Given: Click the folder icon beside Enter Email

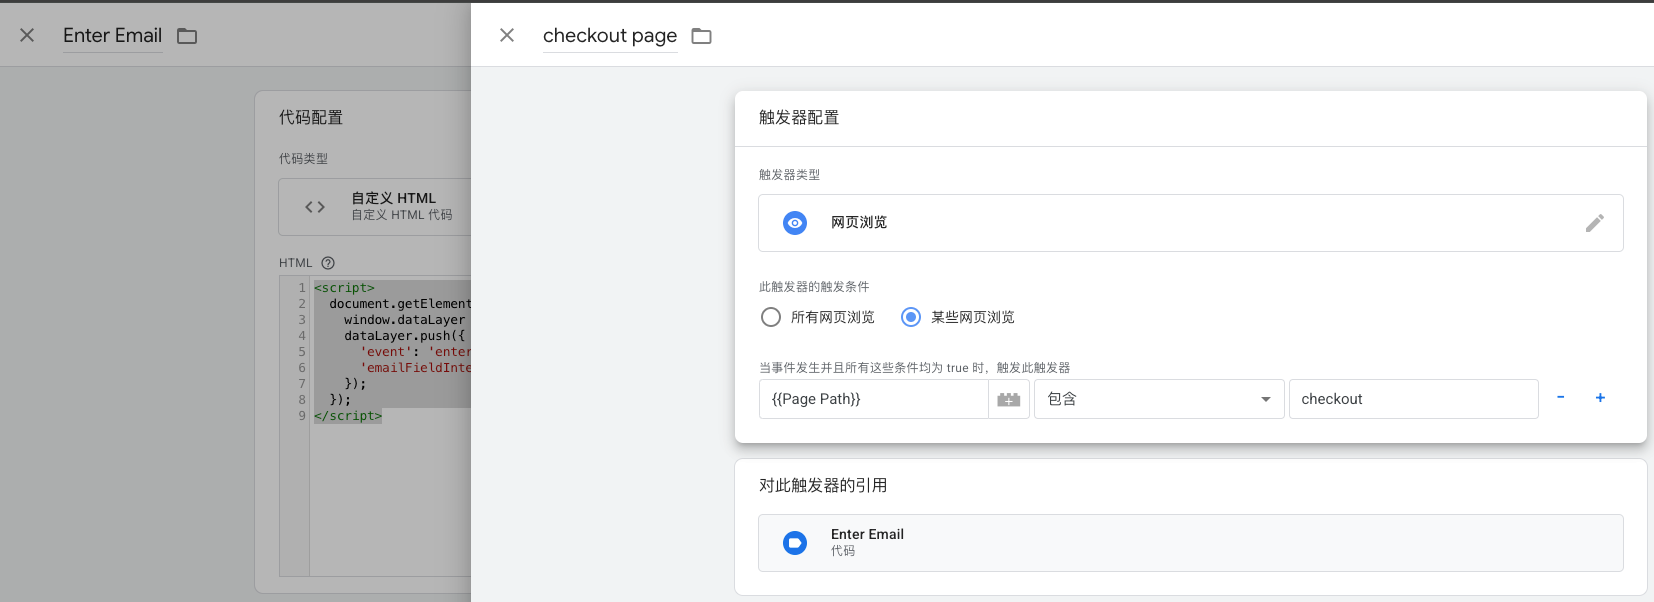Looking at the screenshot, I should [x=187, y=36].
